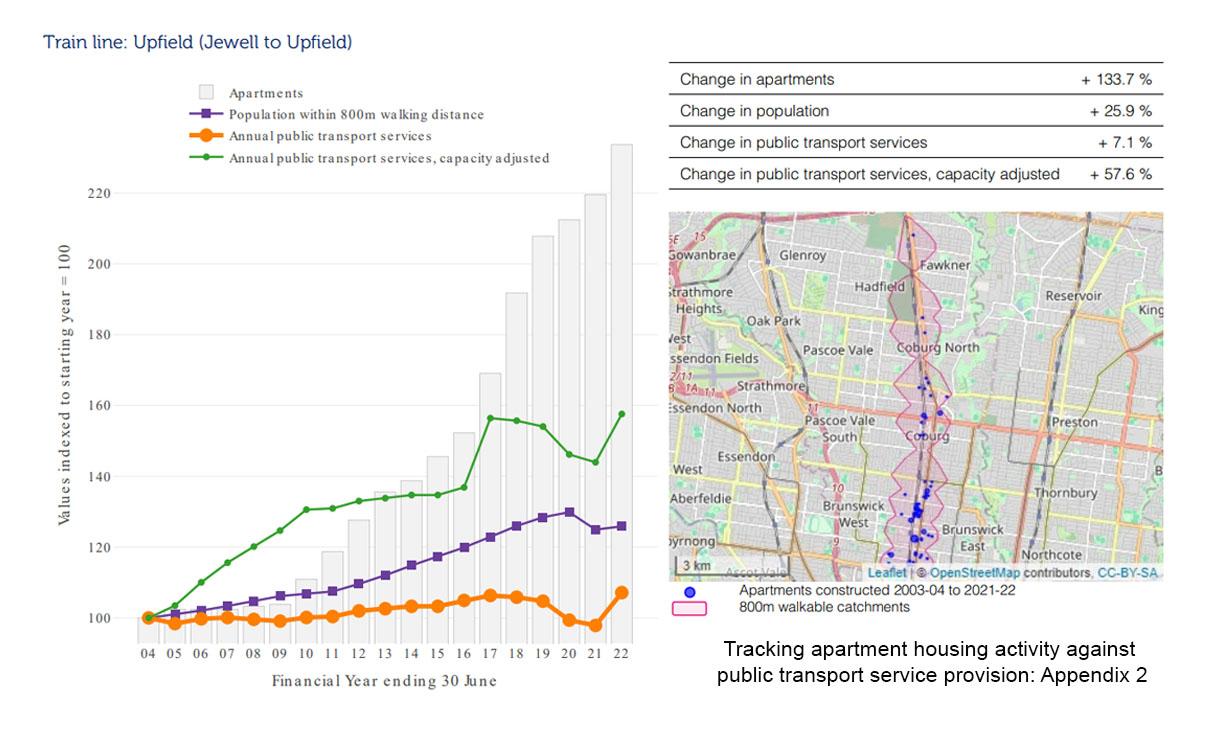The image size is (1220, 732).
Task: Click the 3 km map scale bar
Action: pos(695,566)
